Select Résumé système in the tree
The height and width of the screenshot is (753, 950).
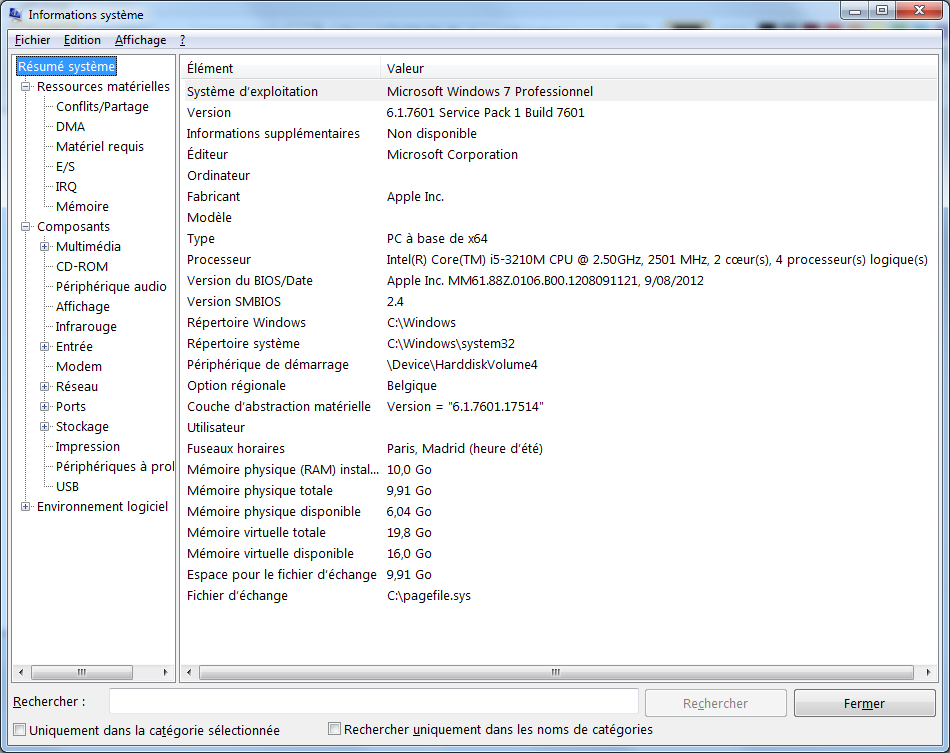coord(67,66)
